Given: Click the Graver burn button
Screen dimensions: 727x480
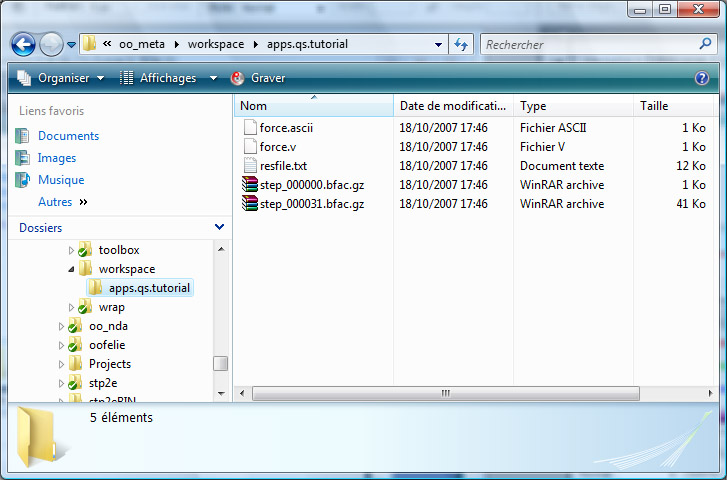Looking at the screenshot, I should click(258, 78).
